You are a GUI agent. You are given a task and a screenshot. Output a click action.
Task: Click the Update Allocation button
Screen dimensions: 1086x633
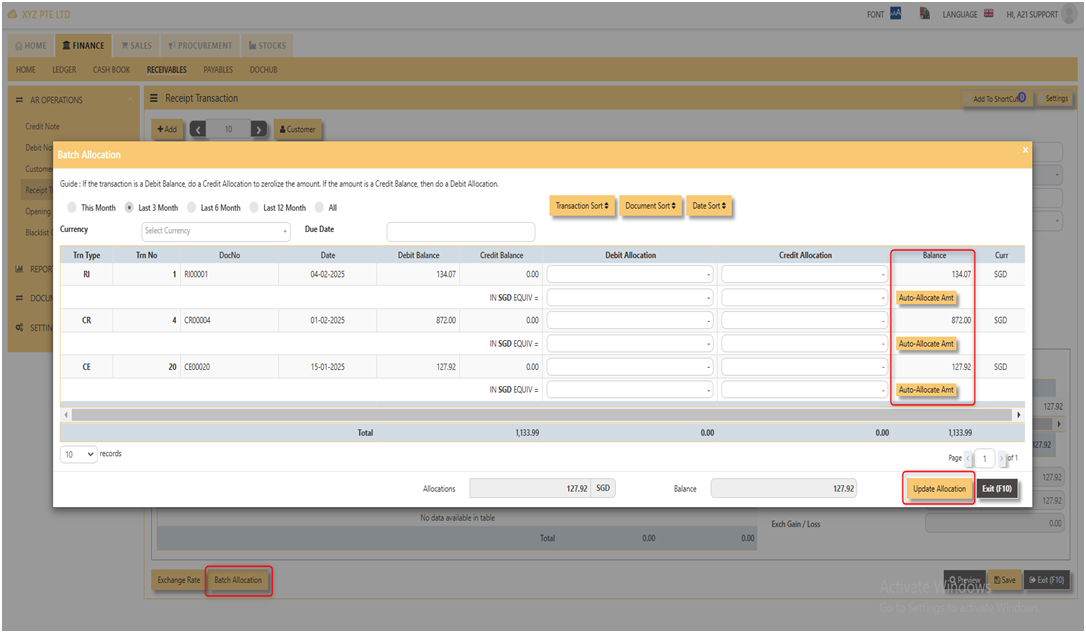pos(938,489)
